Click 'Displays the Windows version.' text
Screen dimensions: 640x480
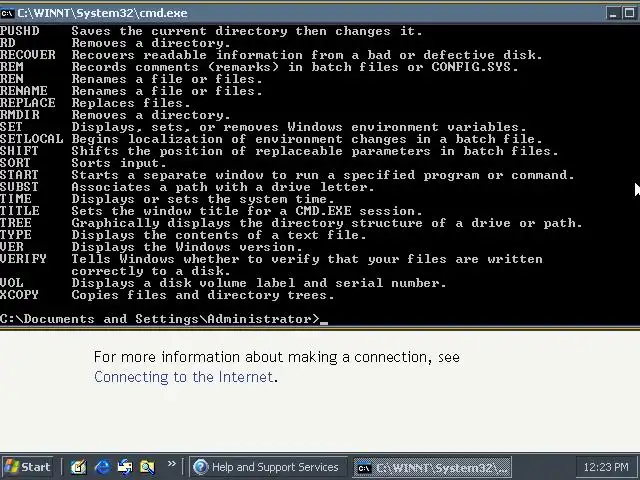(187, 247)
